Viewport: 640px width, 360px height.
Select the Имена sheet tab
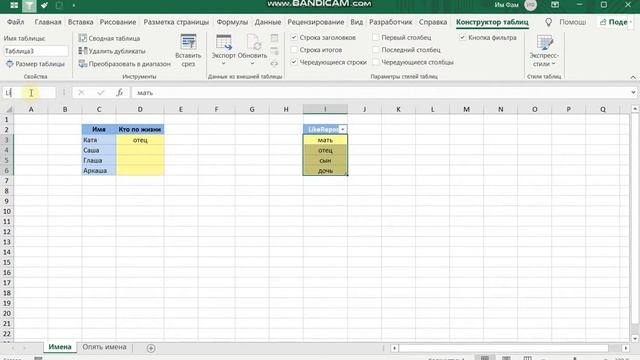click(x=60, y=347)
